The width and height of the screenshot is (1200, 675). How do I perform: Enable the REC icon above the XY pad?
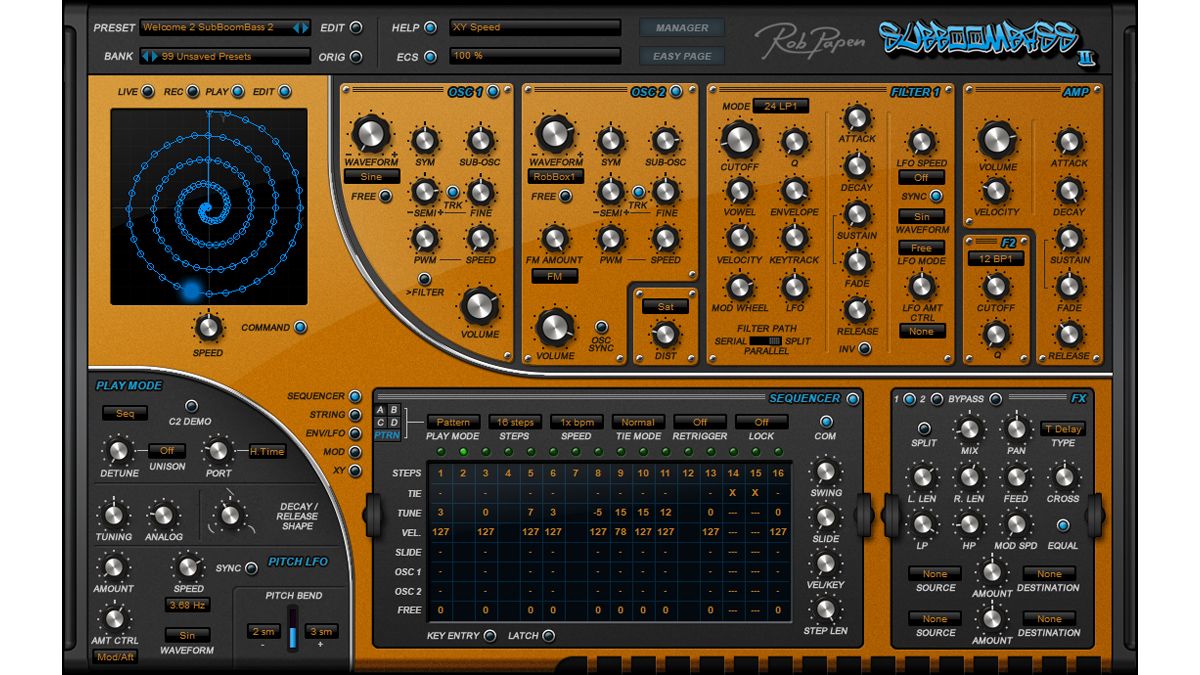coord(191,91)
